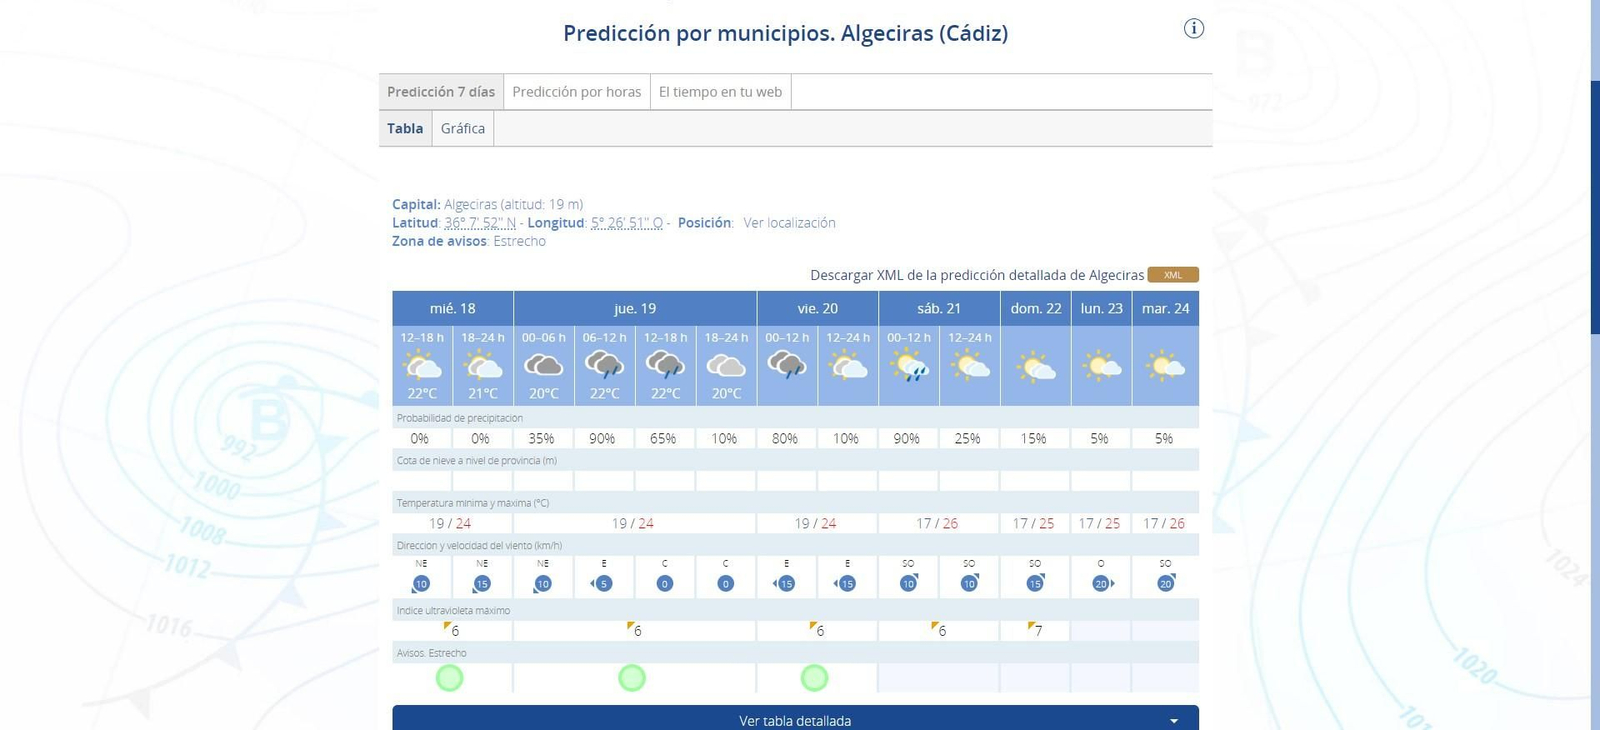The image size is (1600, 730).
Task: Switch to Predicción por horas tab
Action: 577,92
